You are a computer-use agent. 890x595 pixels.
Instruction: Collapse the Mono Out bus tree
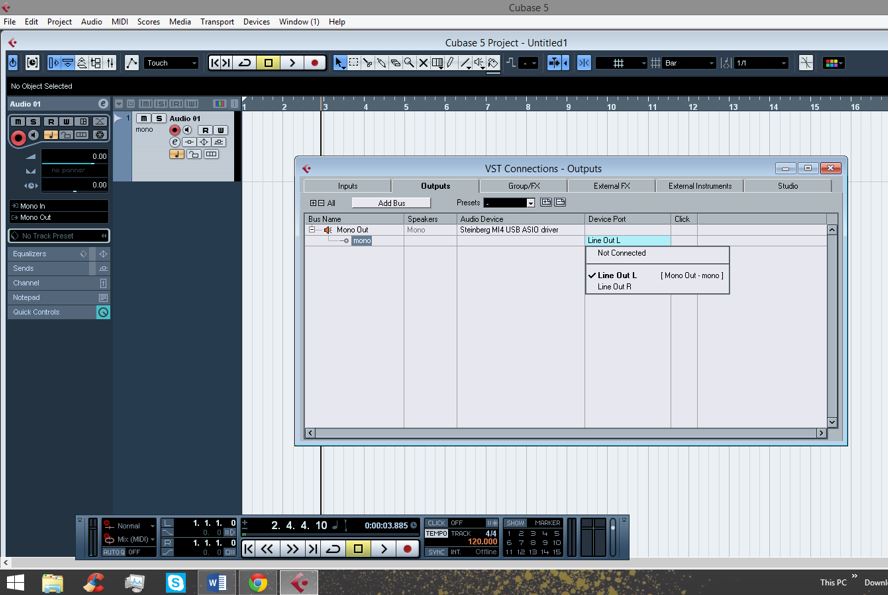312,230
